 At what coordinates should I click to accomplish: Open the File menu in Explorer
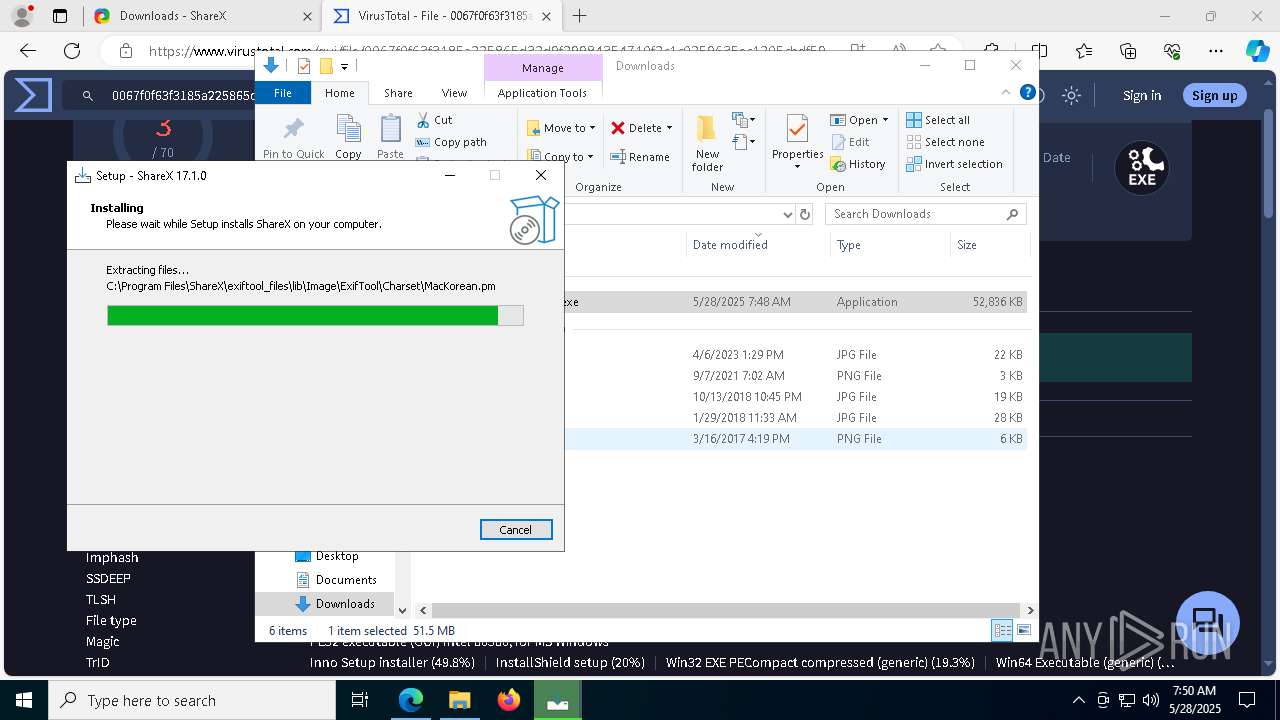(x=283, y=93)
